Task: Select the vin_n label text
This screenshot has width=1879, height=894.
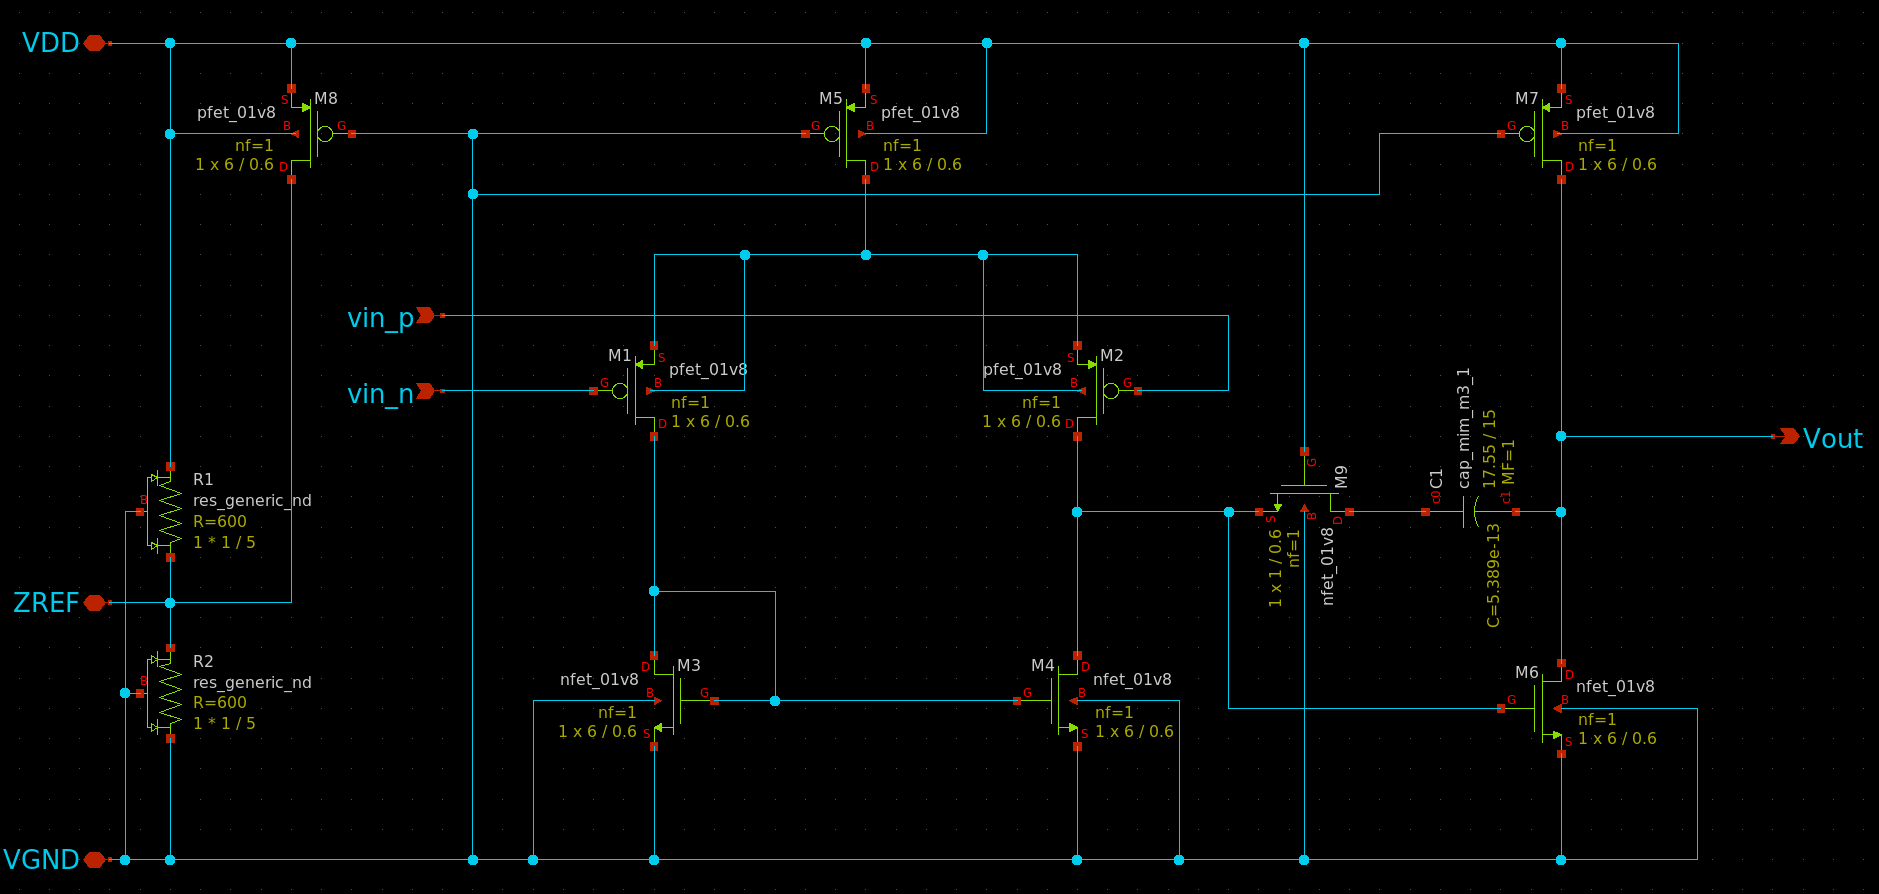Action: pyautogui.click(x=381, y=394)
